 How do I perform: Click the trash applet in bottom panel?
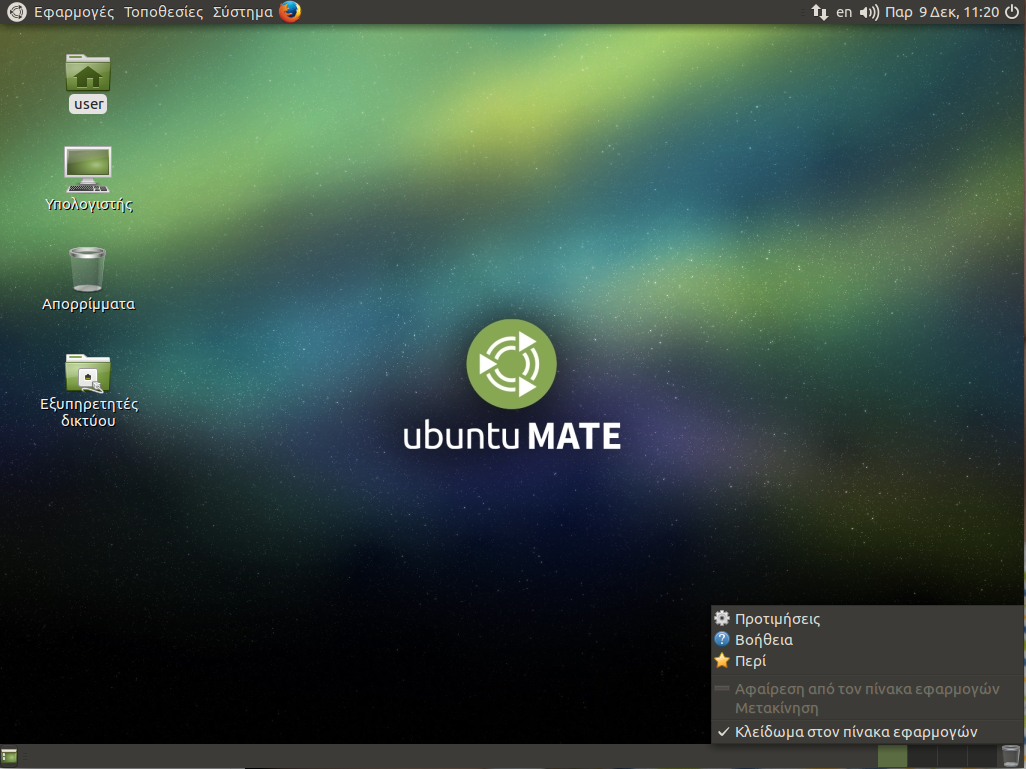1011,756
